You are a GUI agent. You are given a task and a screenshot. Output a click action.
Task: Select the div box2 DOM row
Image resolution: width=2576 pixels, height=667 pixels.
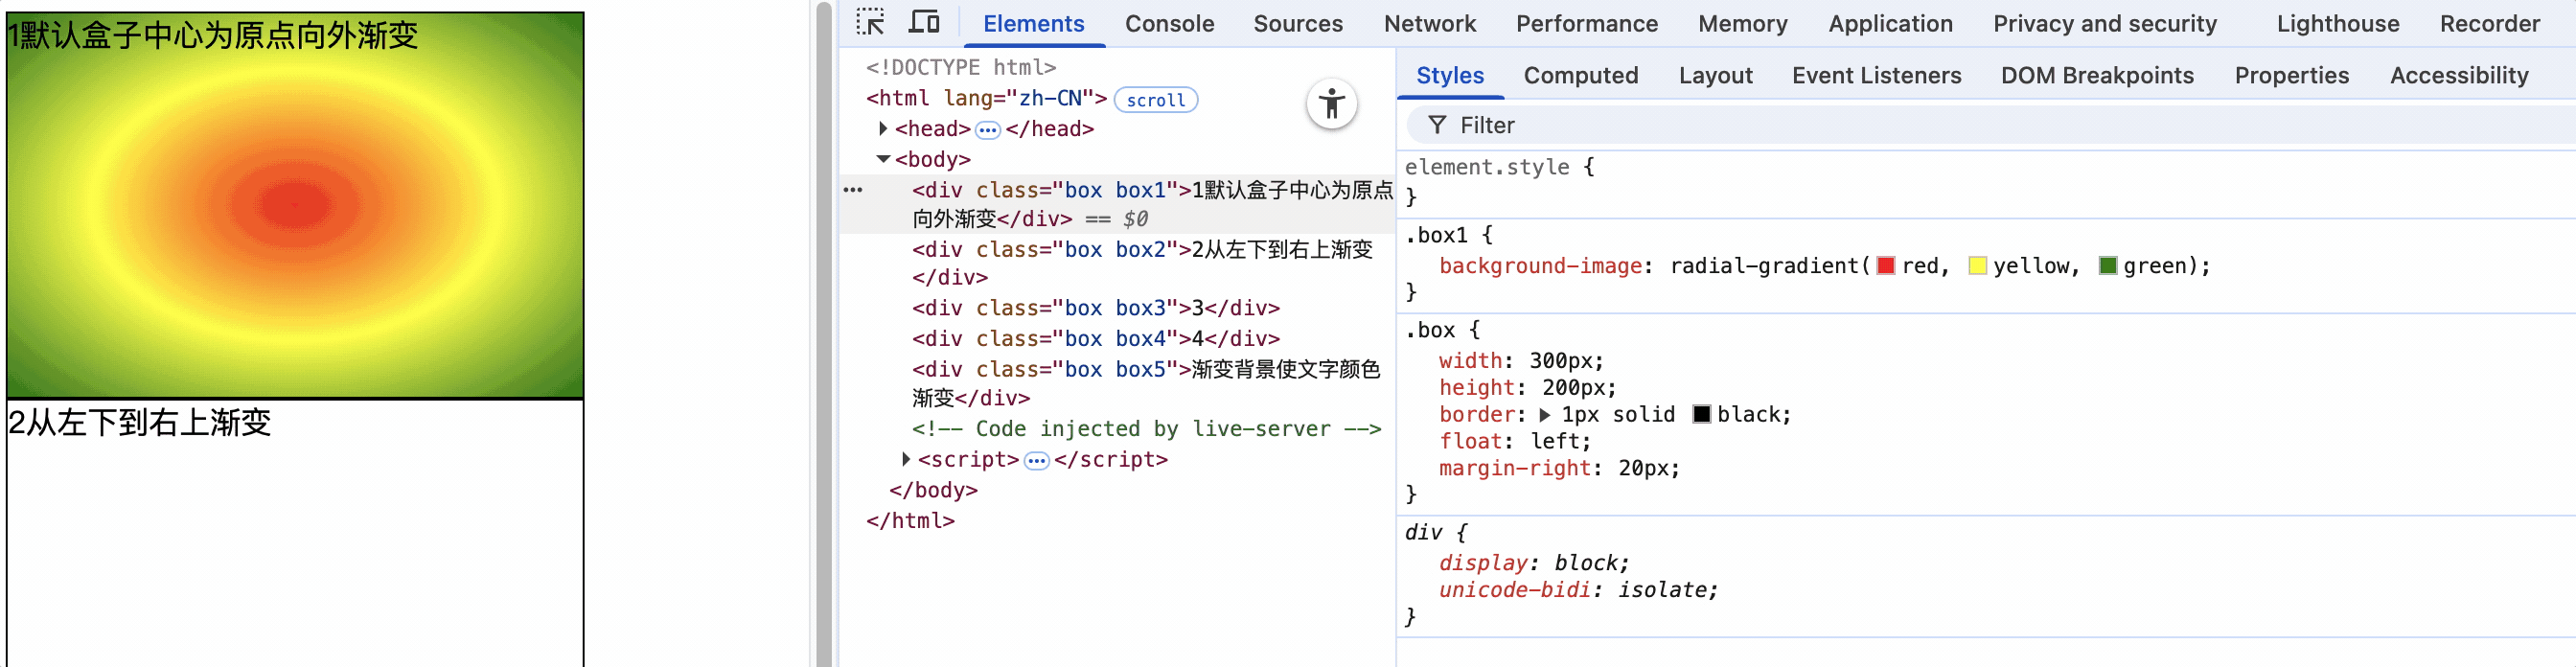pyautogui.click(x=1116, y=263)
